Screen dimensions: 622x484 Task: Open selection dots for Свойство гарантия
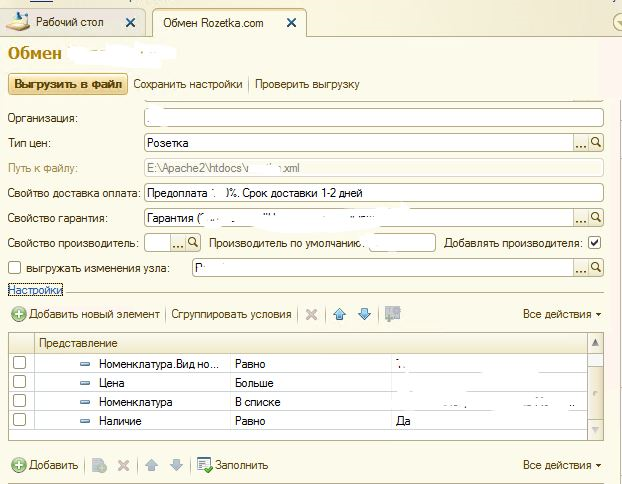pos(581,218)
